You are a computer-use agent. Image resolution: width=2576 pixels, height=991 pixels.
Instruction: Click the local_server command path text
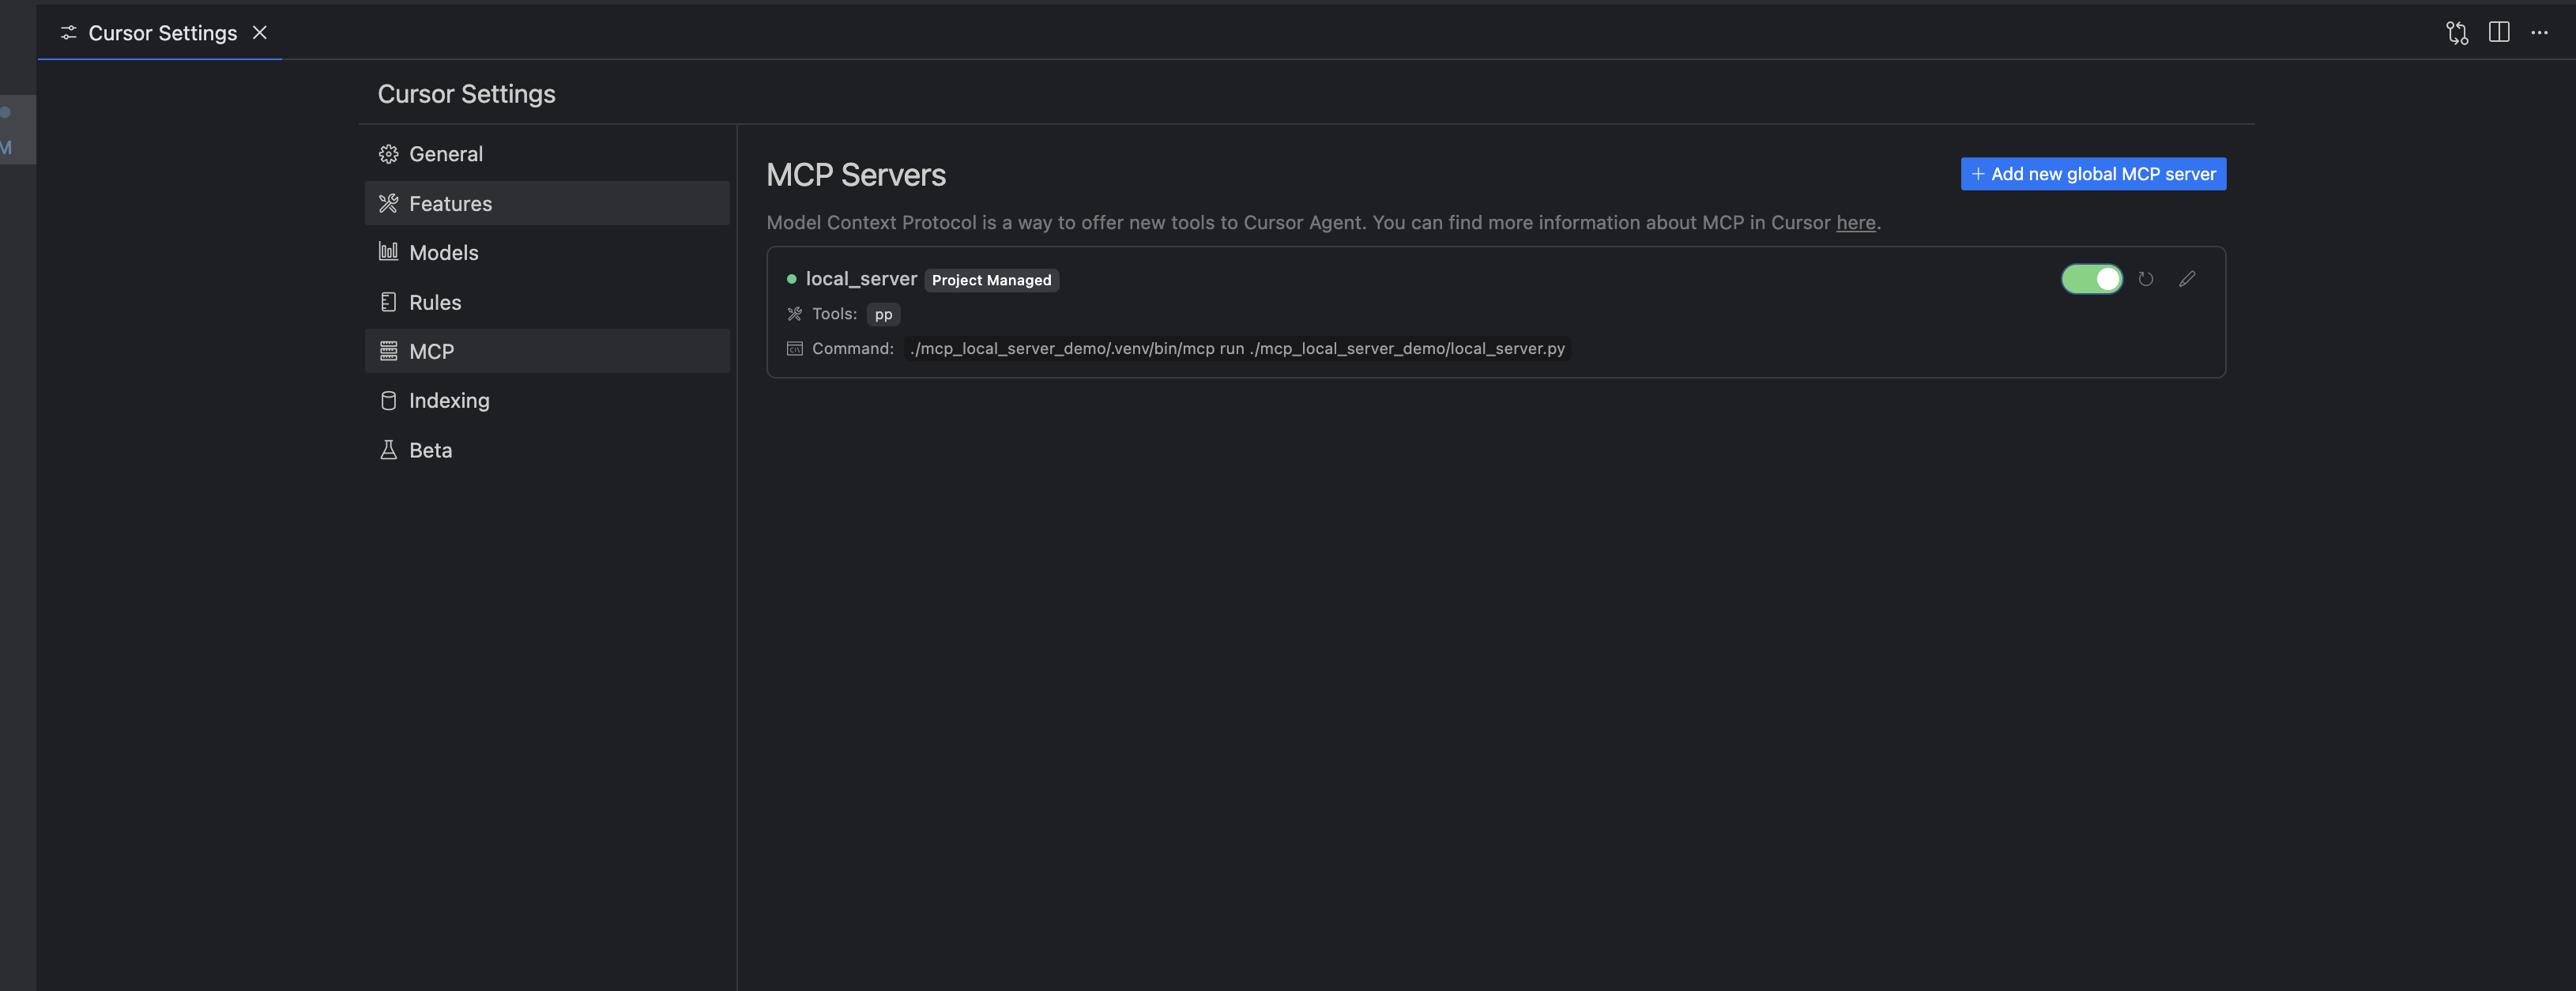point(1237,348)
